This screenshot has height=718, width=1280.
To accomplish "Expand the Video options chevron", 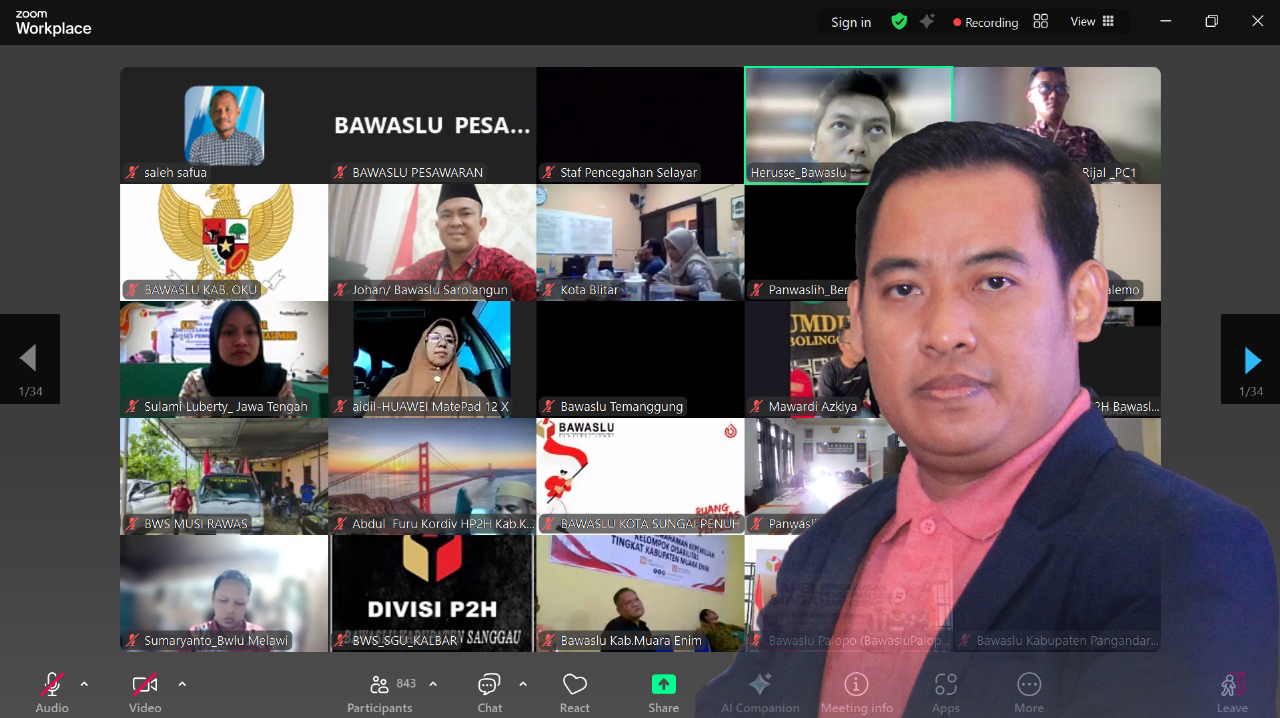I will [x=181, y=686].
